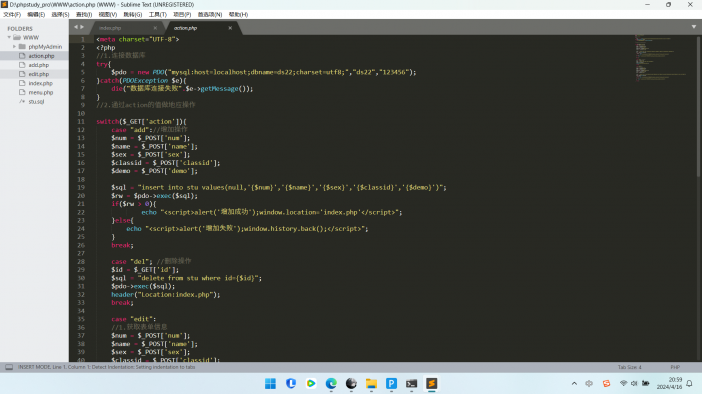Click the Sublime Text taskbar icon
702x394 pixels.
coord(432,384)
